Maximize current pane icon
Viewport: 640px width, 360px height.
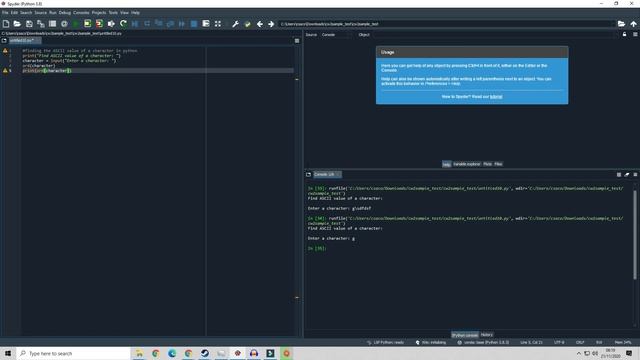206,24
